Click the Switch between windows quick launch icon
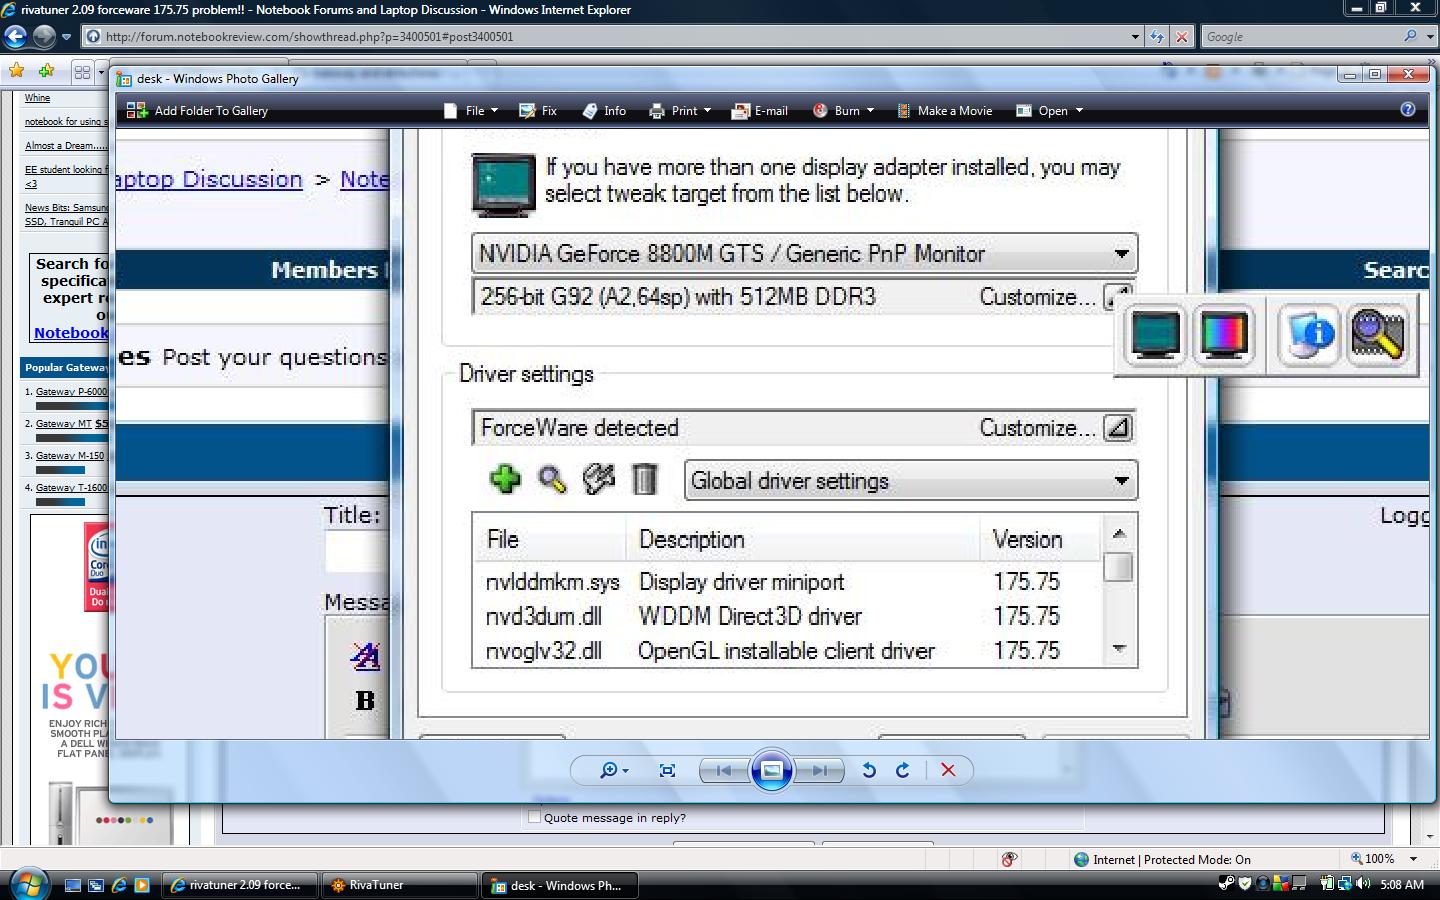 coord(95,885)
